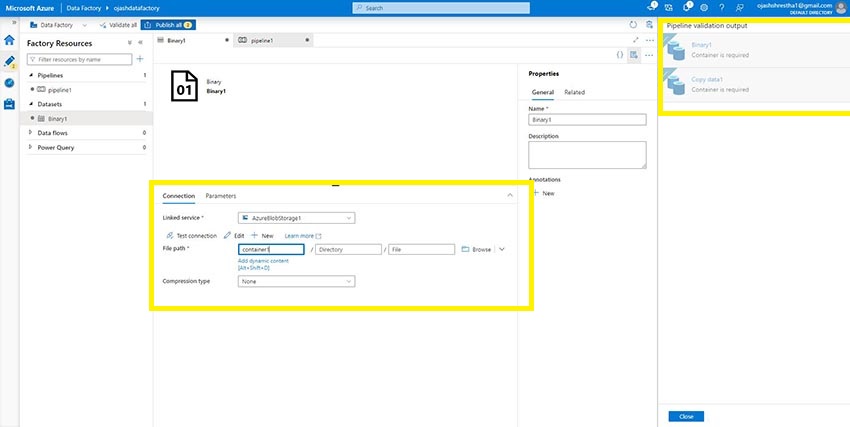850x427 pixels.
Task: Click the data flow debug icon beside refresh
Action: [x=649, y=25]
